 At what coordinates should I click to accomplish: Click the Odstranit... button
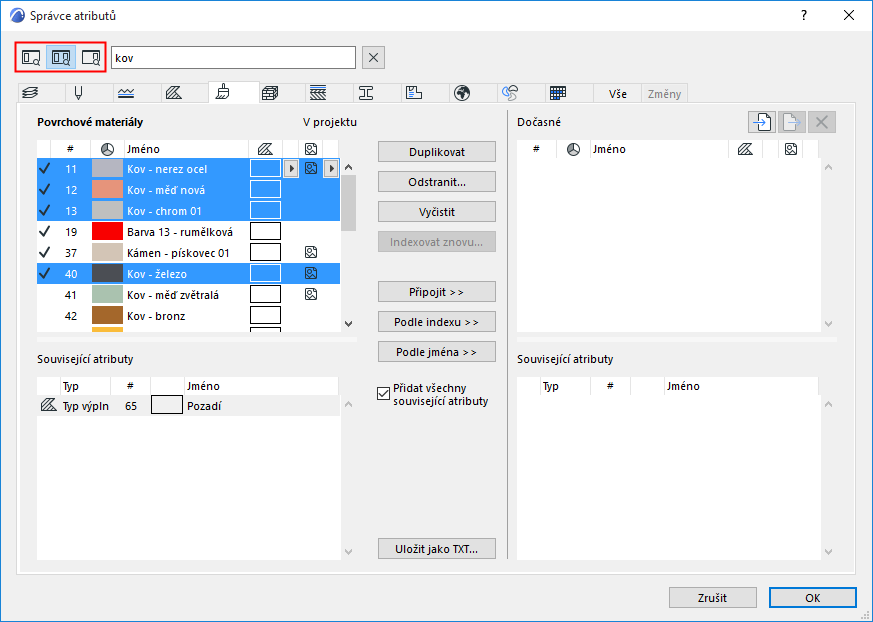[437, 182]
